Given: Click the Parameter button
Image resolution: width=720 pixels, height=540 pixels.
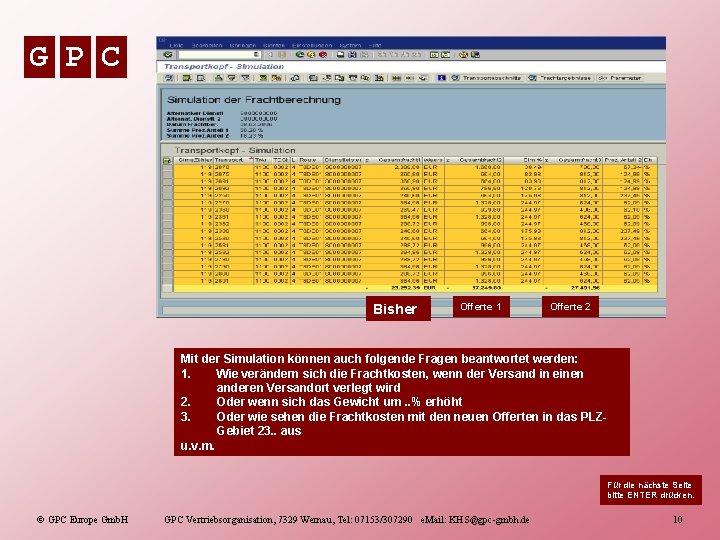Looking at the screenshot, I should [620, 78].
